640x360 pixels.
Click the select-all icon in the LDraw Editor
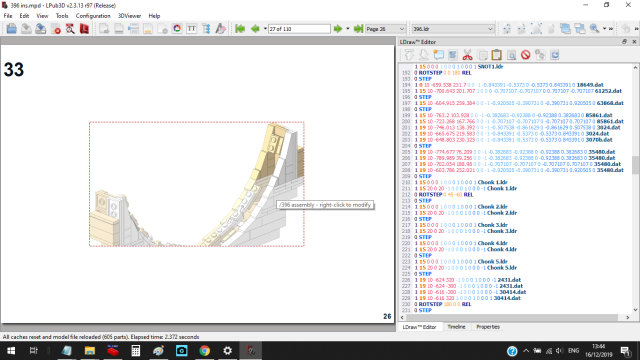click(453, 55)
